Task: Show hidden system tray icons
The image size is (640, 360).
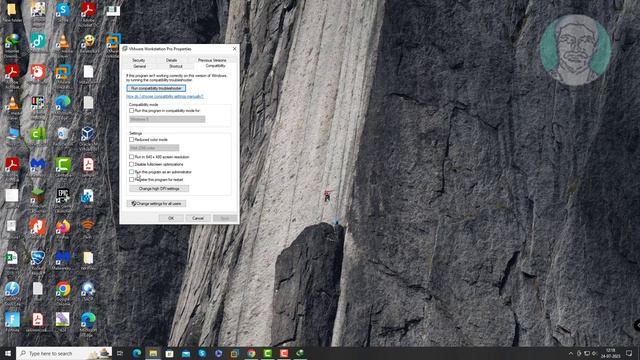Action: click(571, 353)
